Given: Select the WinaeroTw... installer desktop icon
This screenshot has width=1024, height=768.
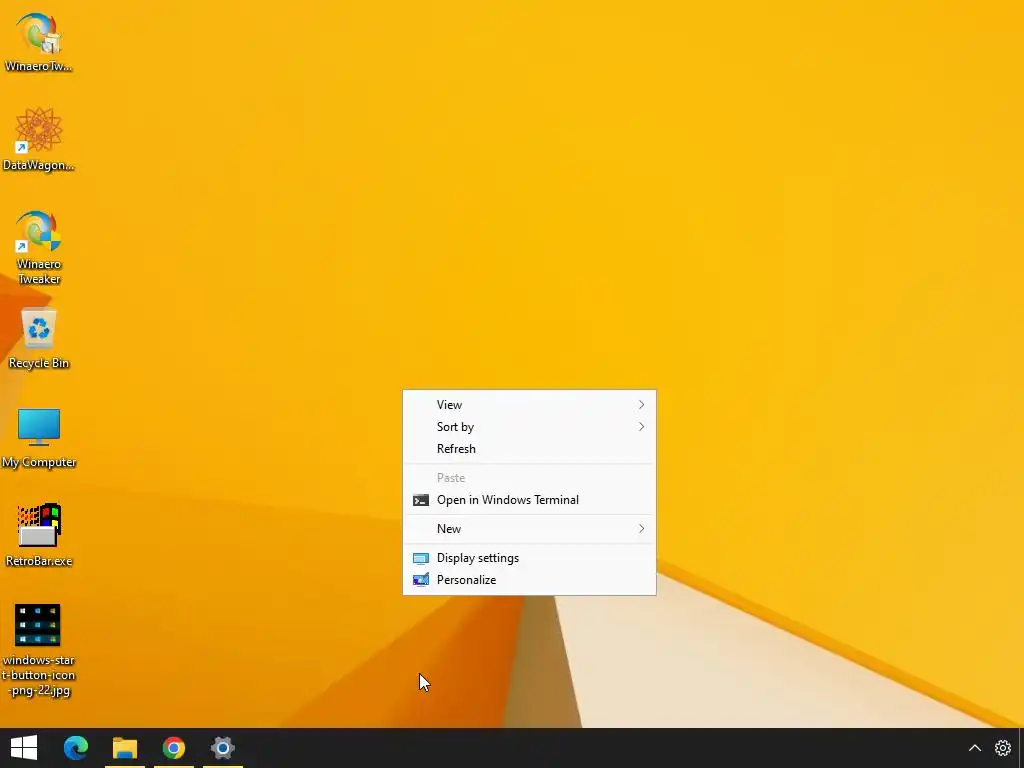Looking at the screenshot, I should tap(39, 41).
